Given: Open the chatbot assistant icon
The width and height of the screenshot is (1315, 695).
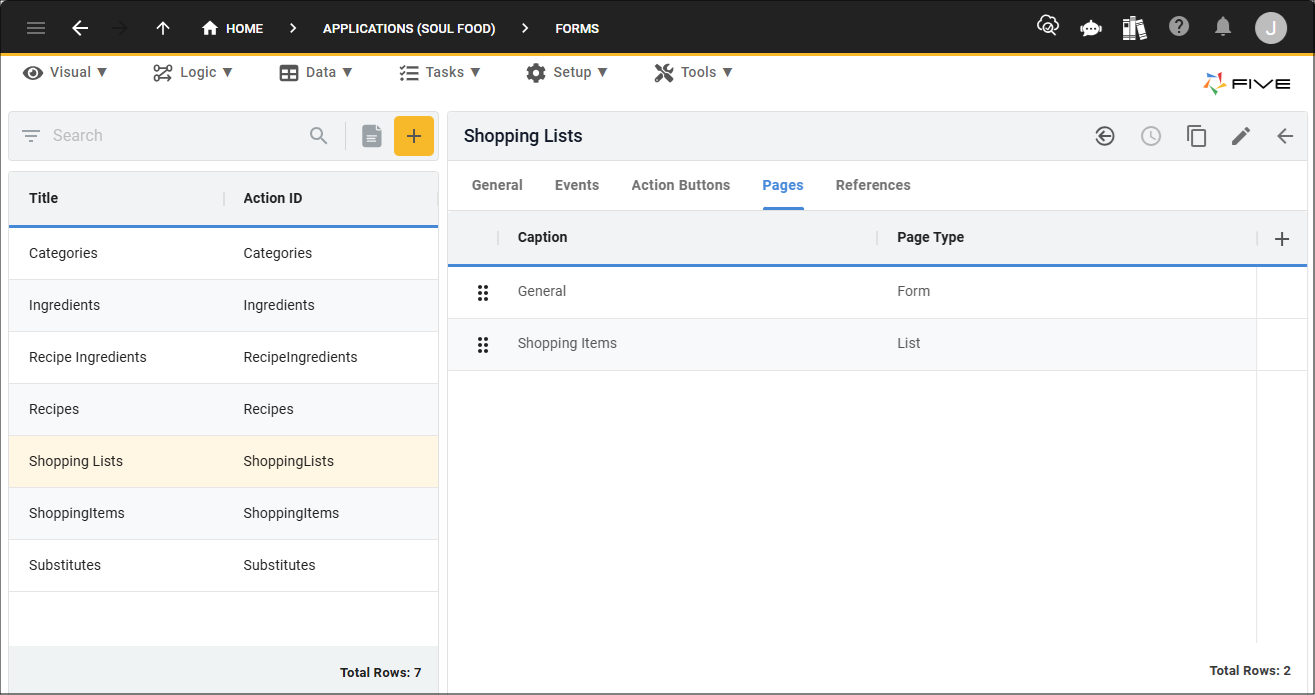Looking at the screenshot, I should 1091,28.
